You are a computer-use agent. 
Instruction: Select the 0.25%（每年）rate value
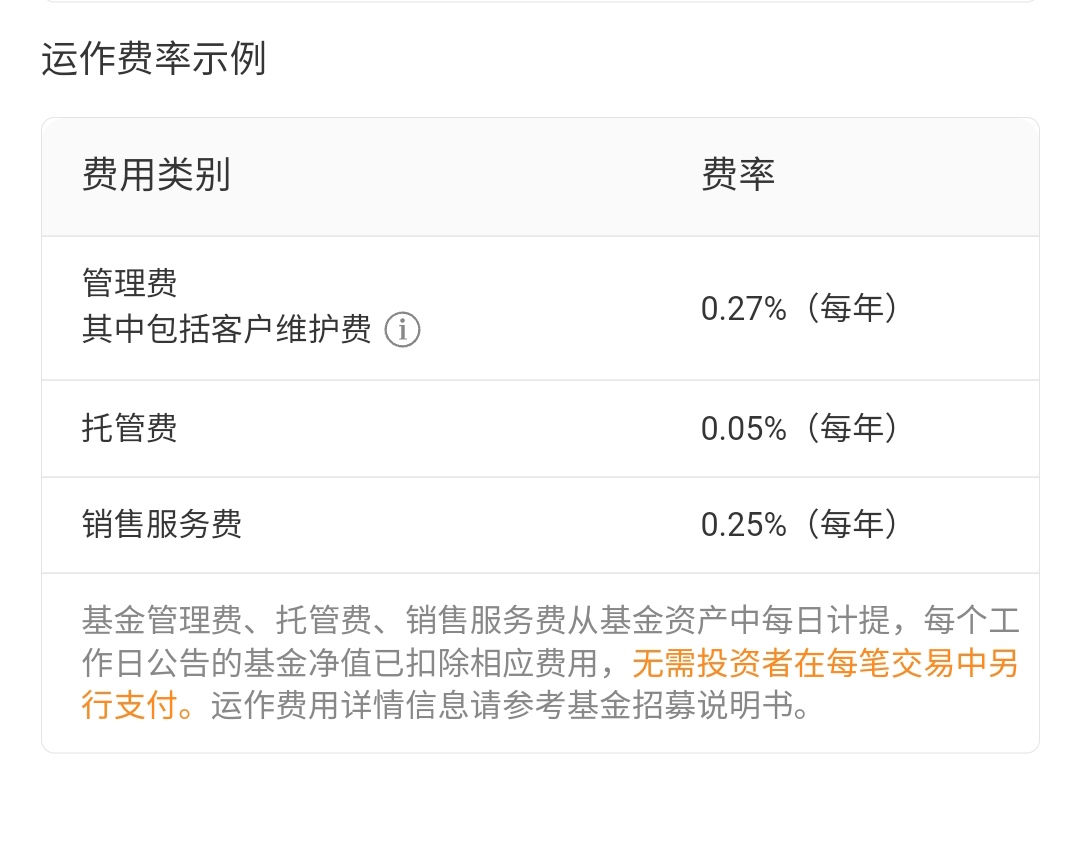pos(799,524)
